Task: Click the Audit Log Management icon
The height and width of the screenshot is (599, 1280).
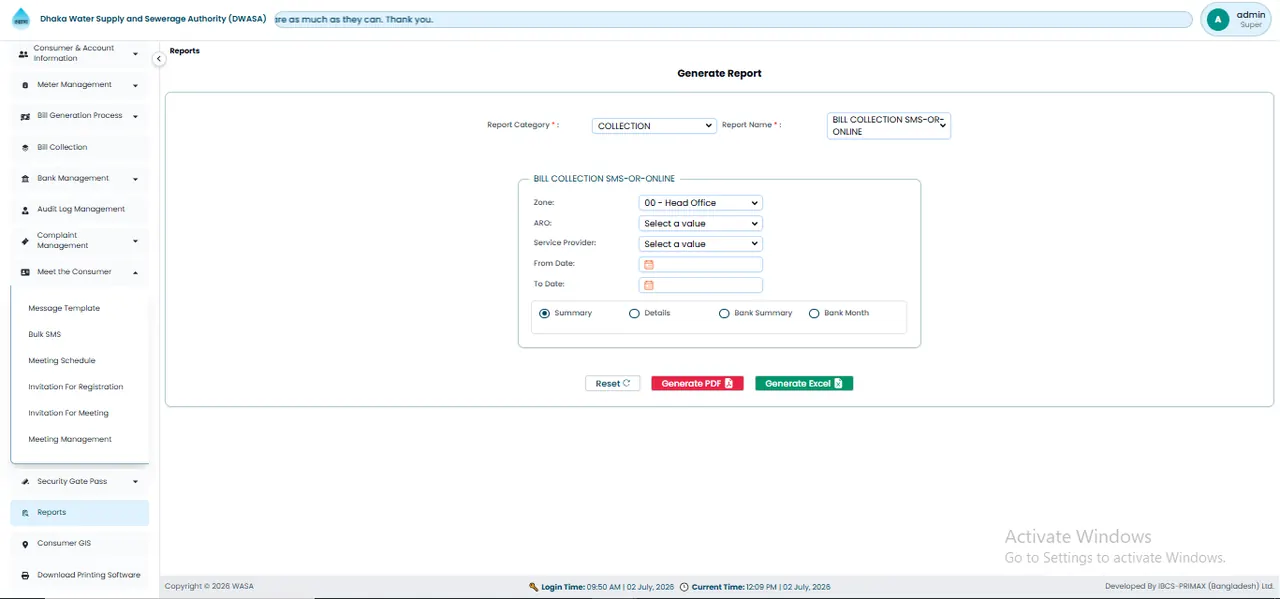Action: pos(25,210)
